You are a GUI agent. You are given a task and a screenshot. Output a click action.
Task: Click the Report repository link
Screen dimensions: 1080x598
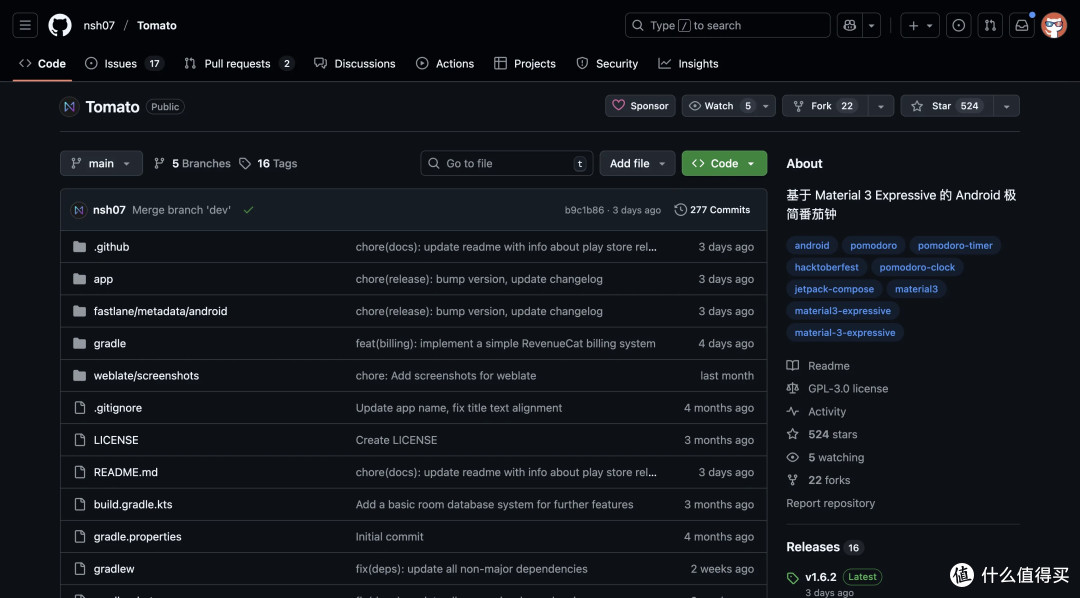click(x=831, y=503)
